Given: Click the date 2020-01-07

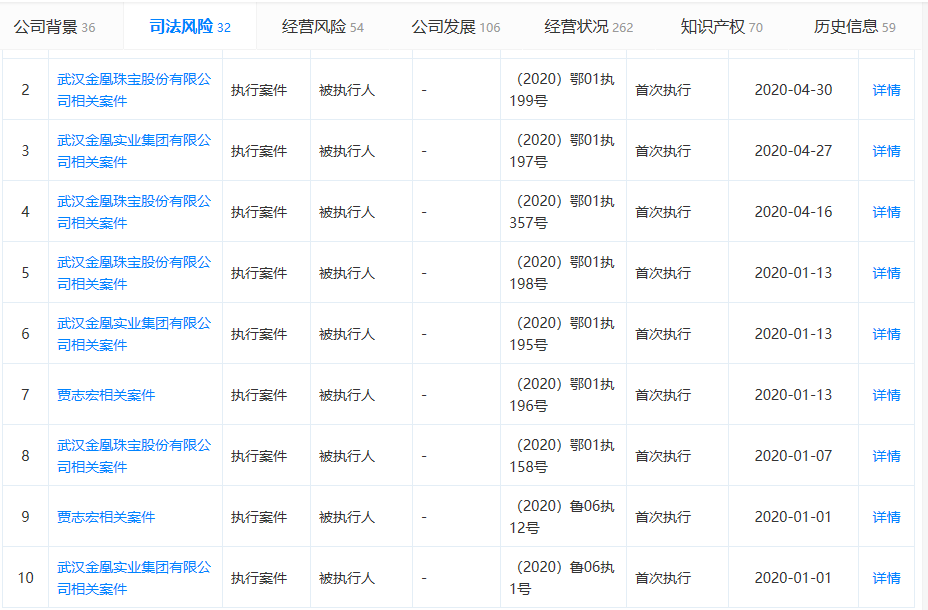Looking at the screenshot, I should click(793, 456).
